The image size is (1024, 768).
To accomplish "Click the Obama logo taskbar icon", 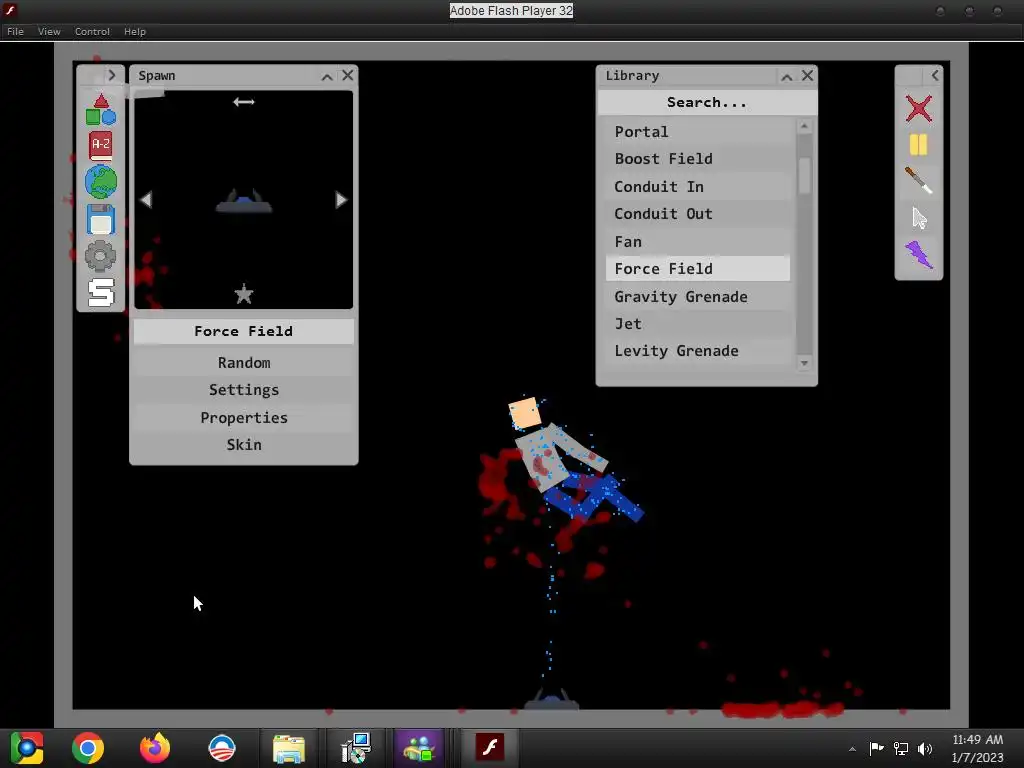I will point(222,748).
